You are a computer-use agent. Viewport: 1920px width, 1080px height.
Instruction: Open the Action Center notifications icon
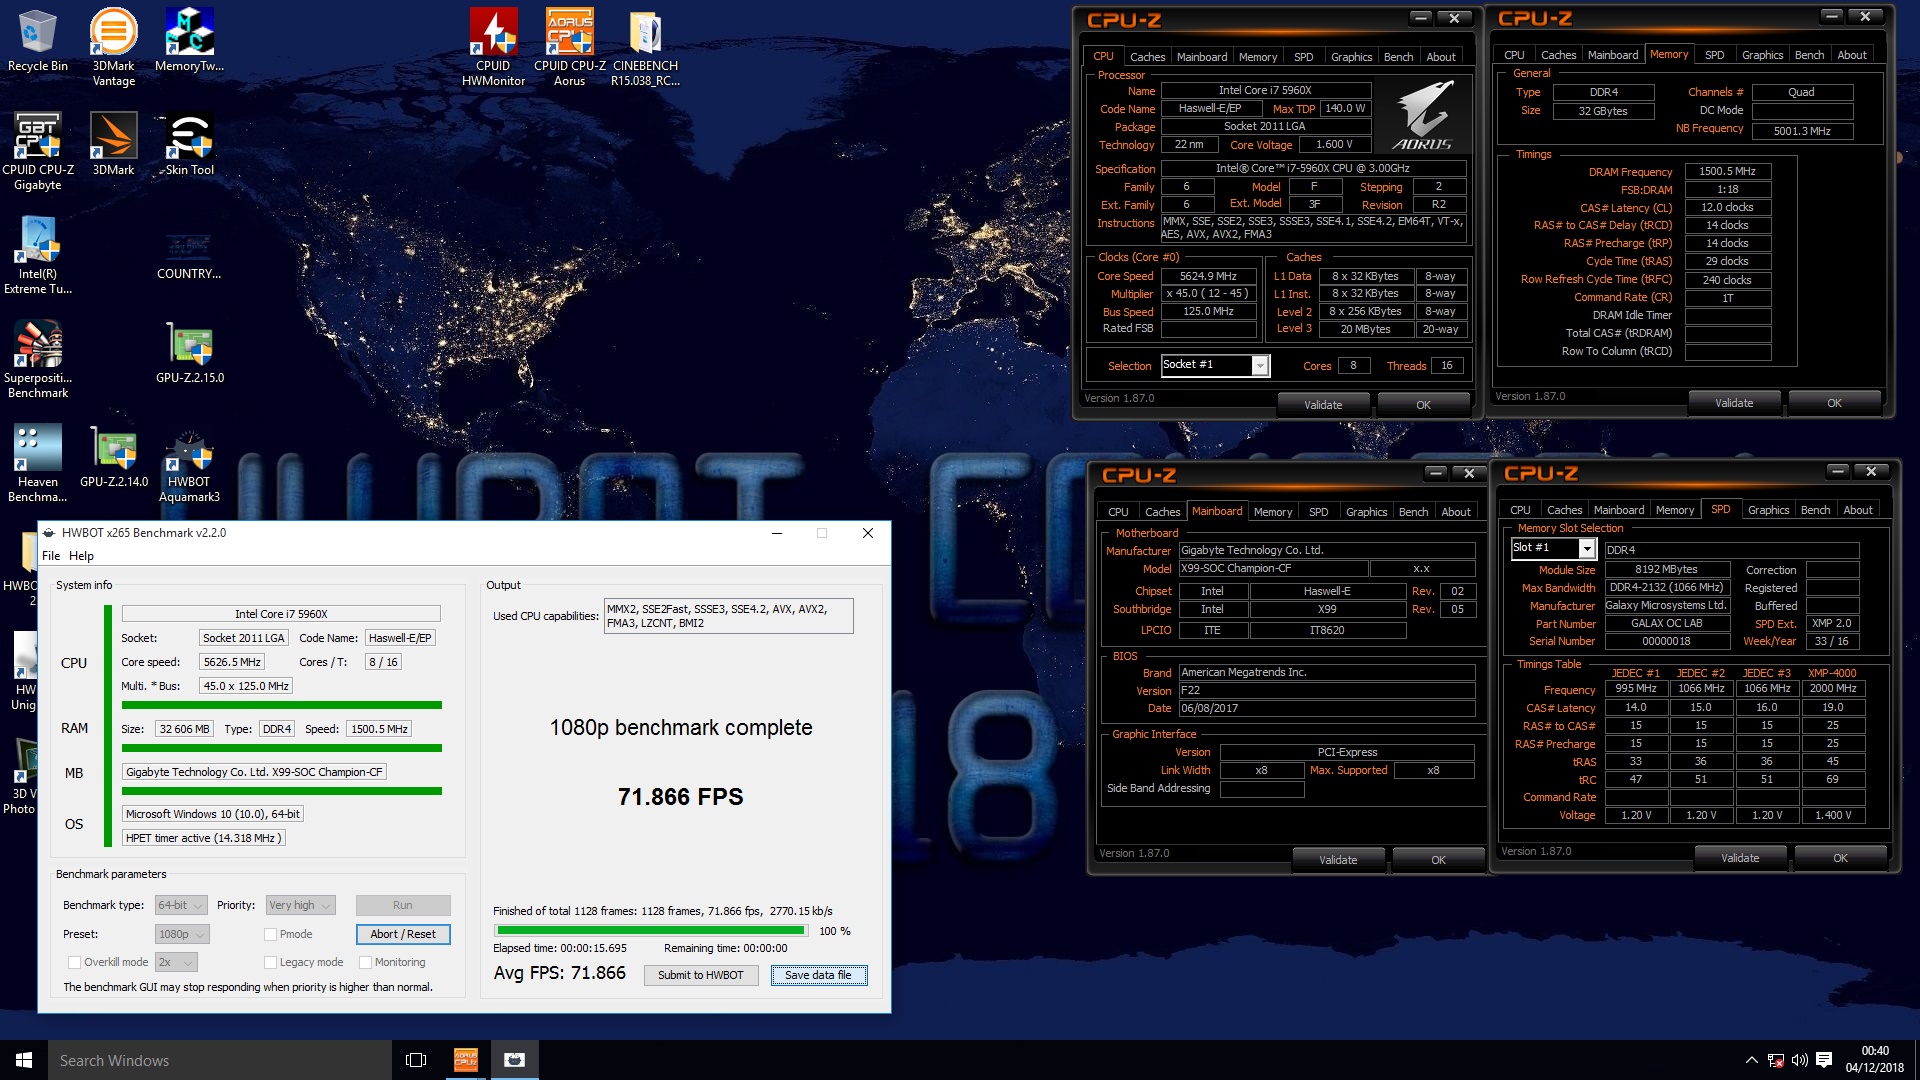tap(1824, 1060)
